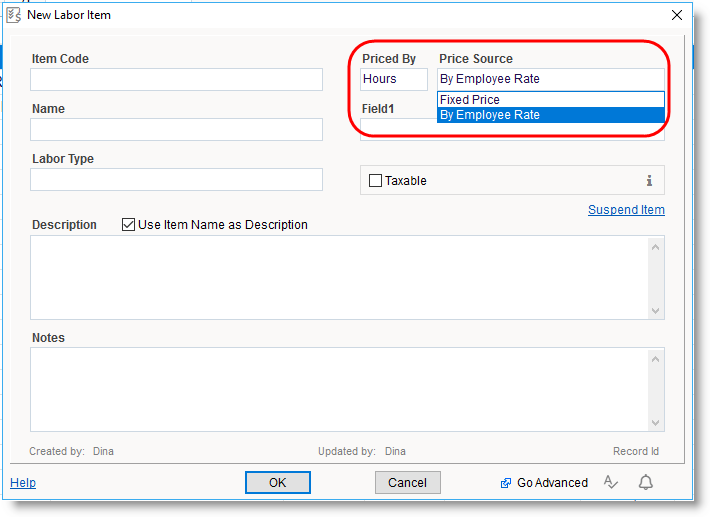
Task: Close the New Labor Item dialog
Action: [x=677, y=15]
